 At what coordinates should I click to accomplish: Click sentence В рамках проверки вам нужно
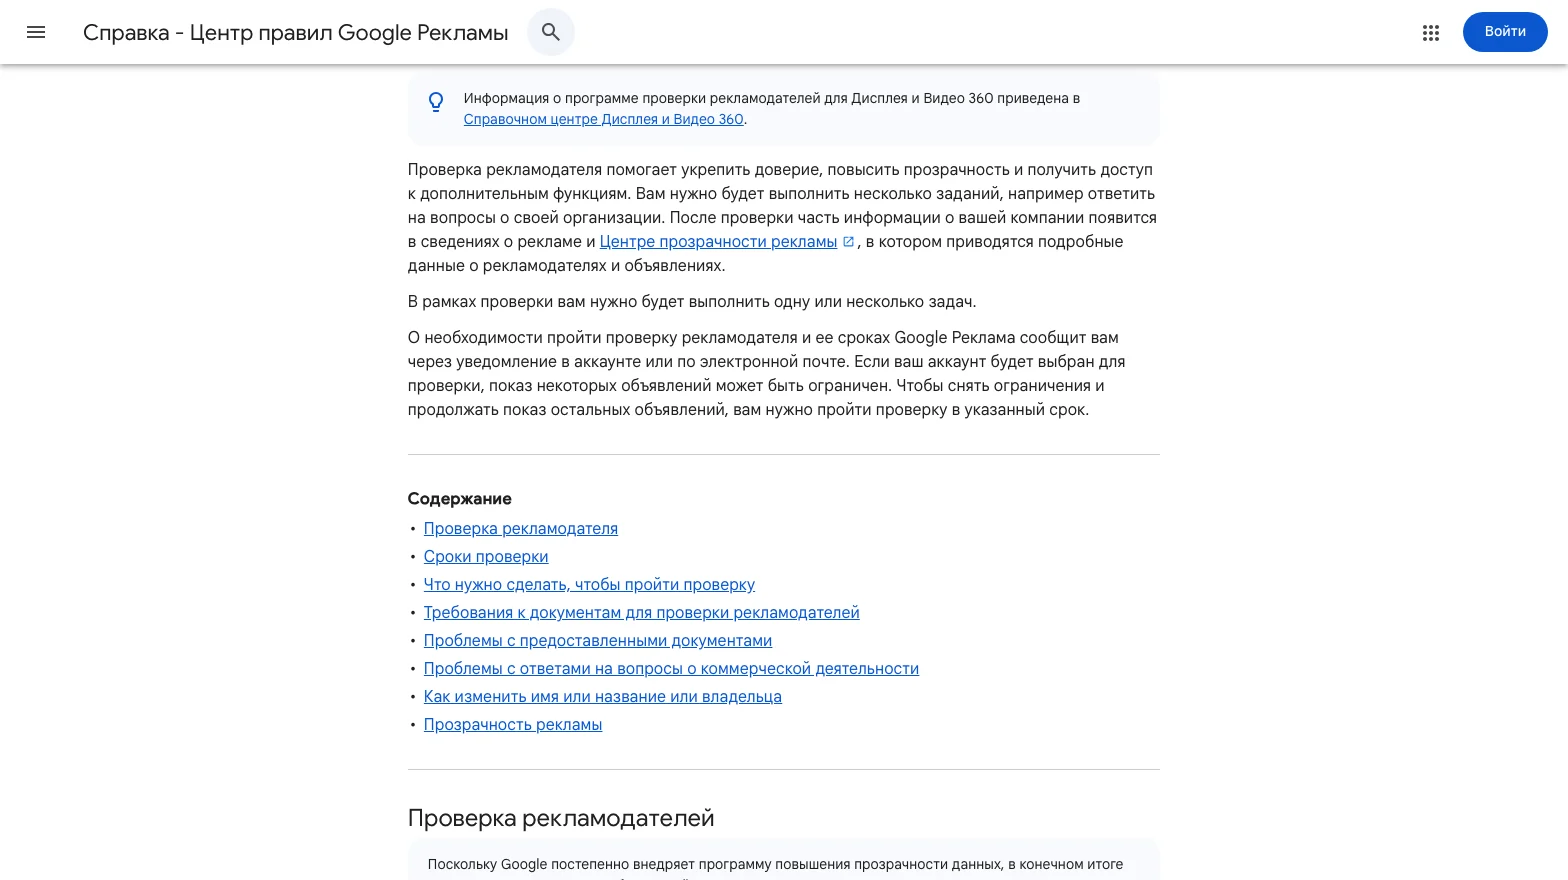point(692,302)
